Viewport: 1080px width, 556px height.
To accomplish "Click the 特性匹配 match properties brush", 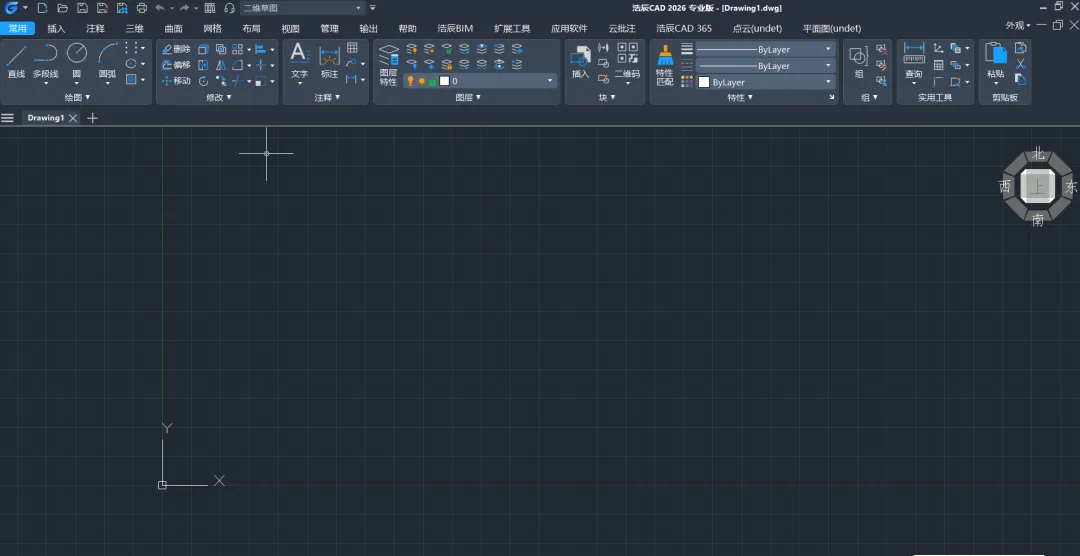I will 664,65.
